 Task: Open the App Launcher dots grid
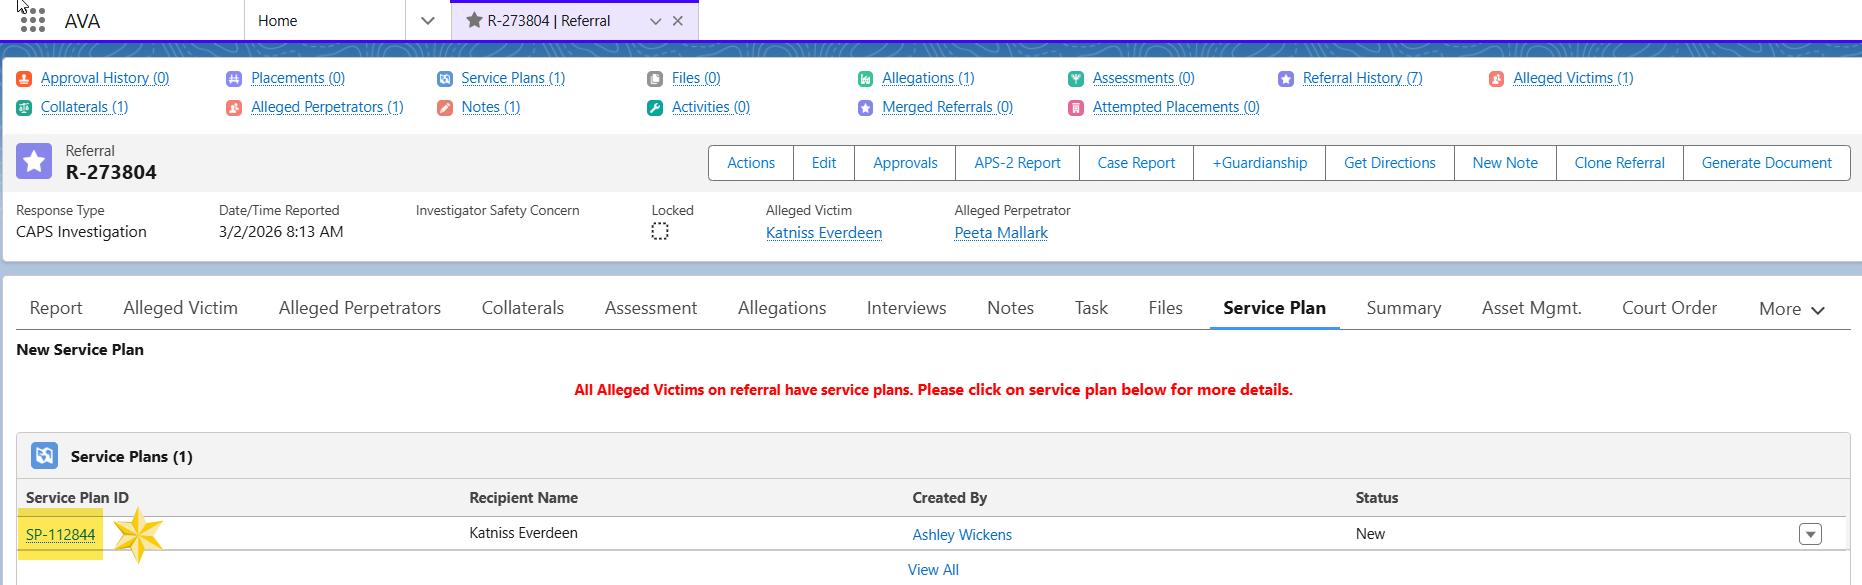point(33,20)
